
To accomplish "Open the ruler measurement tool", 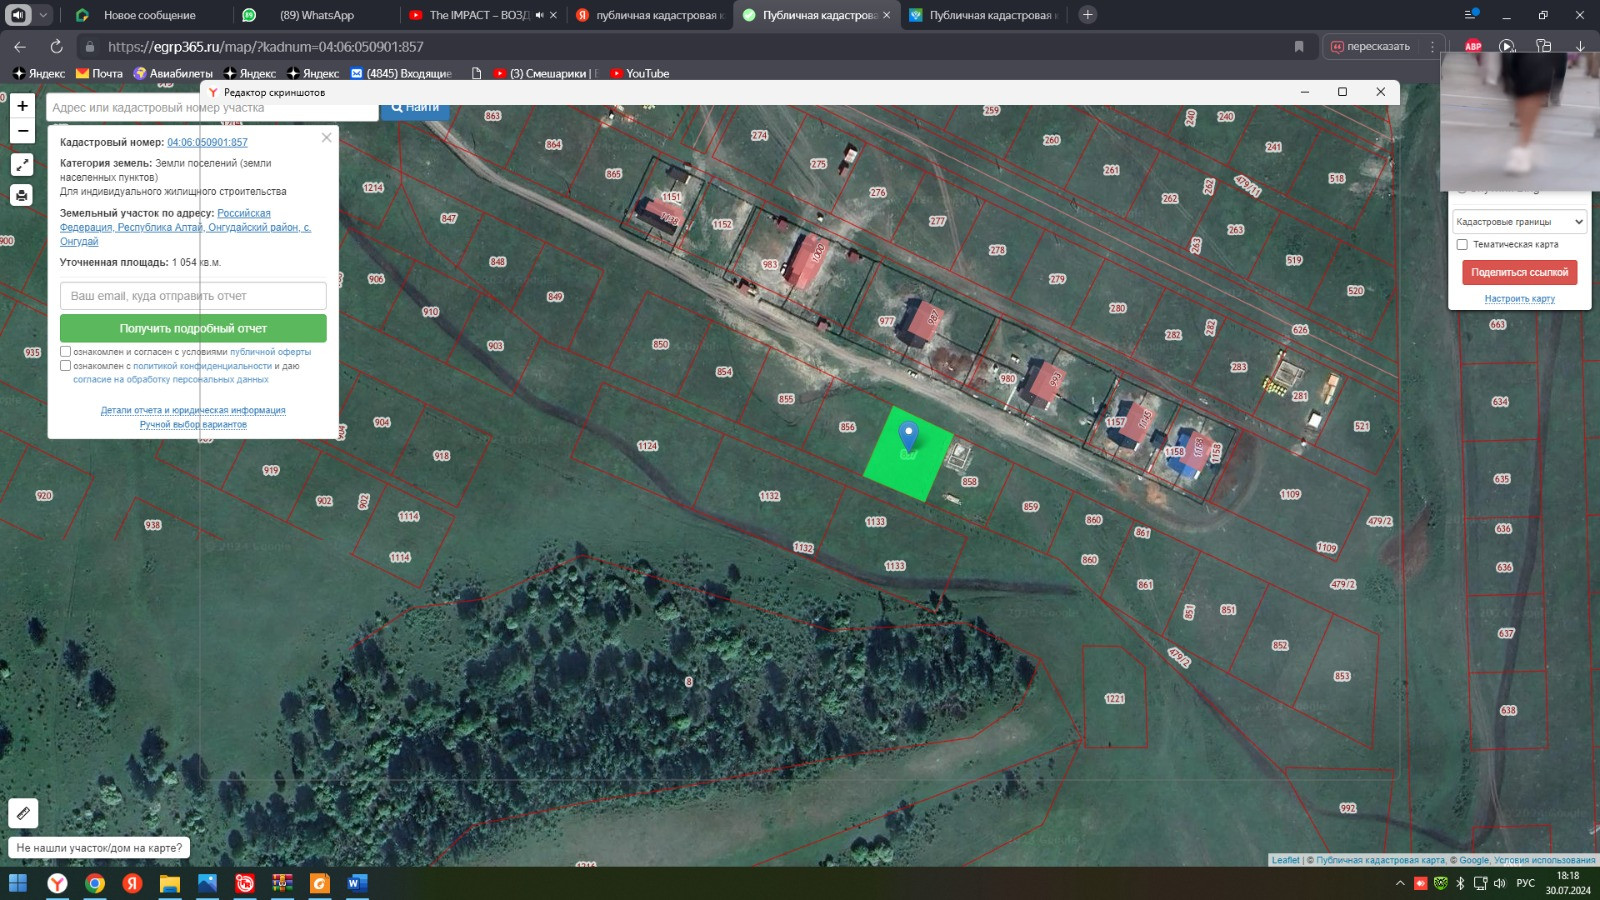I will [23, 813].
